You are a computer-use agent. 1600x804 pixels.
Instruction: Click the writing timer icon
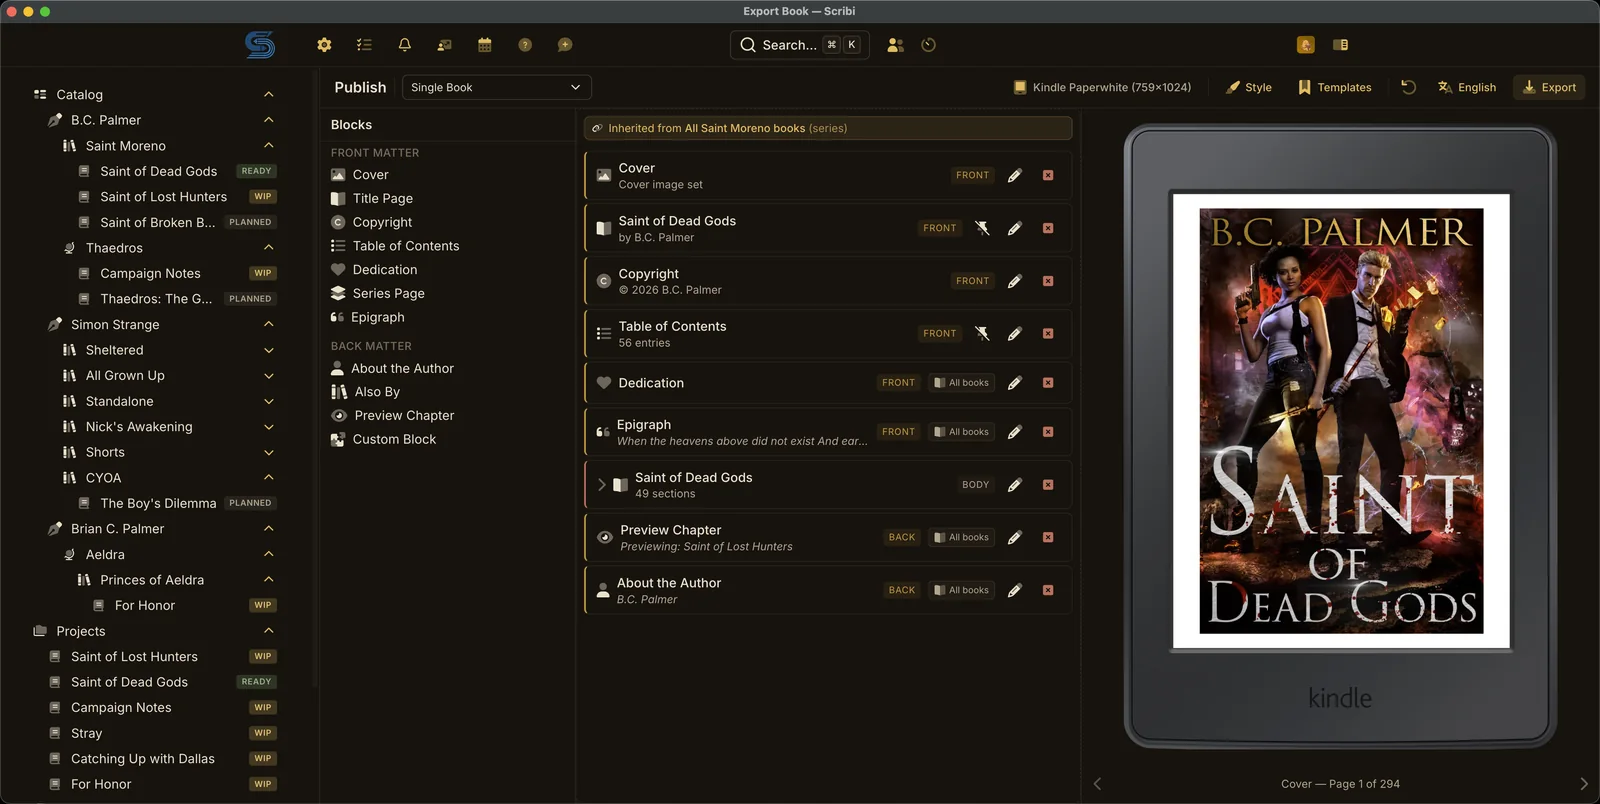point(929,45)
